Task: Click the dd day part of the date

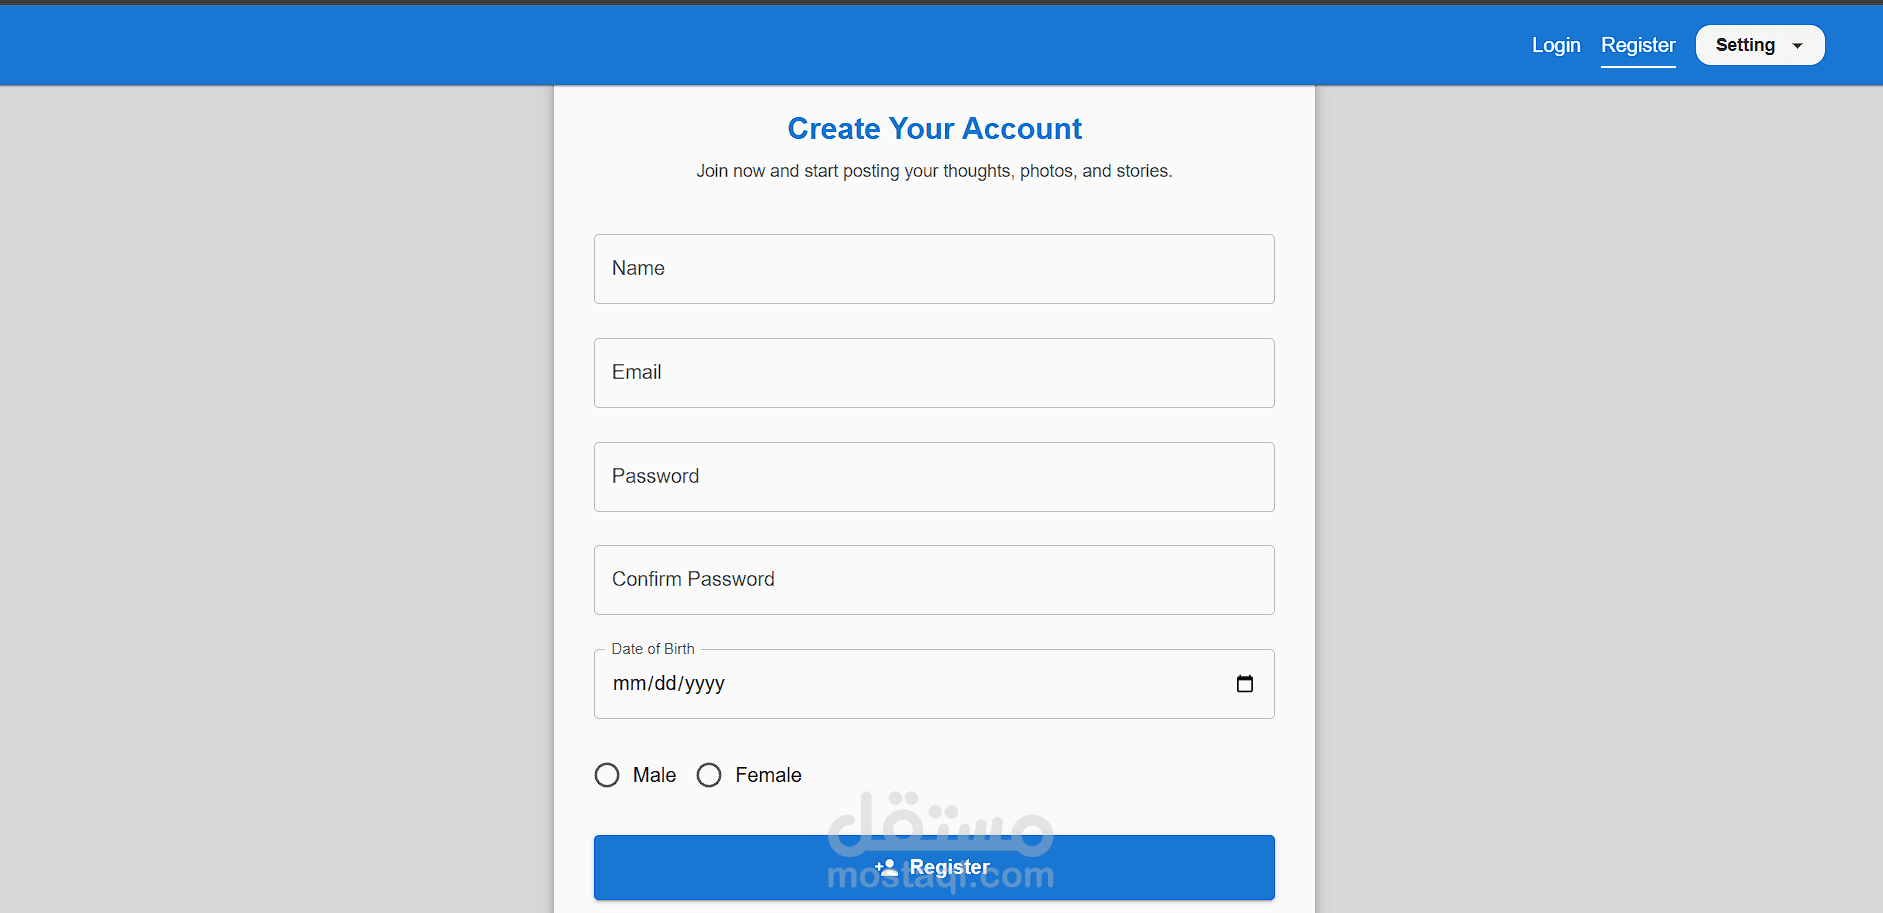Action: pos(665,684)
